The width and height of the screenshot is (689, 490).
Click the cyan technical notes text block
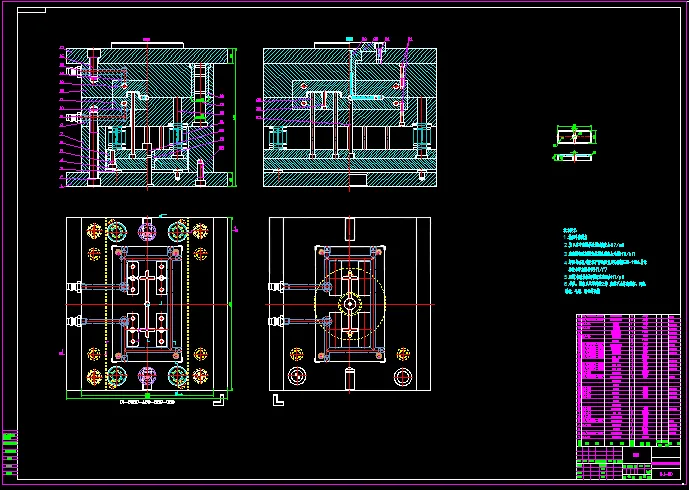point(605,261)
